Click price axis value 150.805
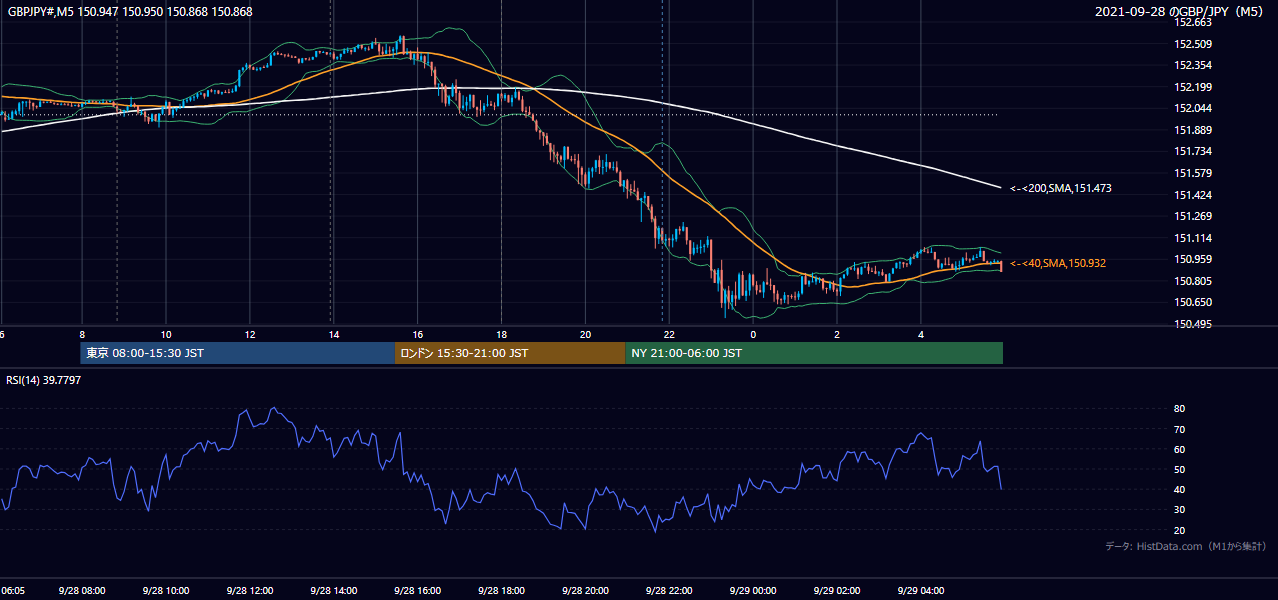 (x=1194, y=281)
